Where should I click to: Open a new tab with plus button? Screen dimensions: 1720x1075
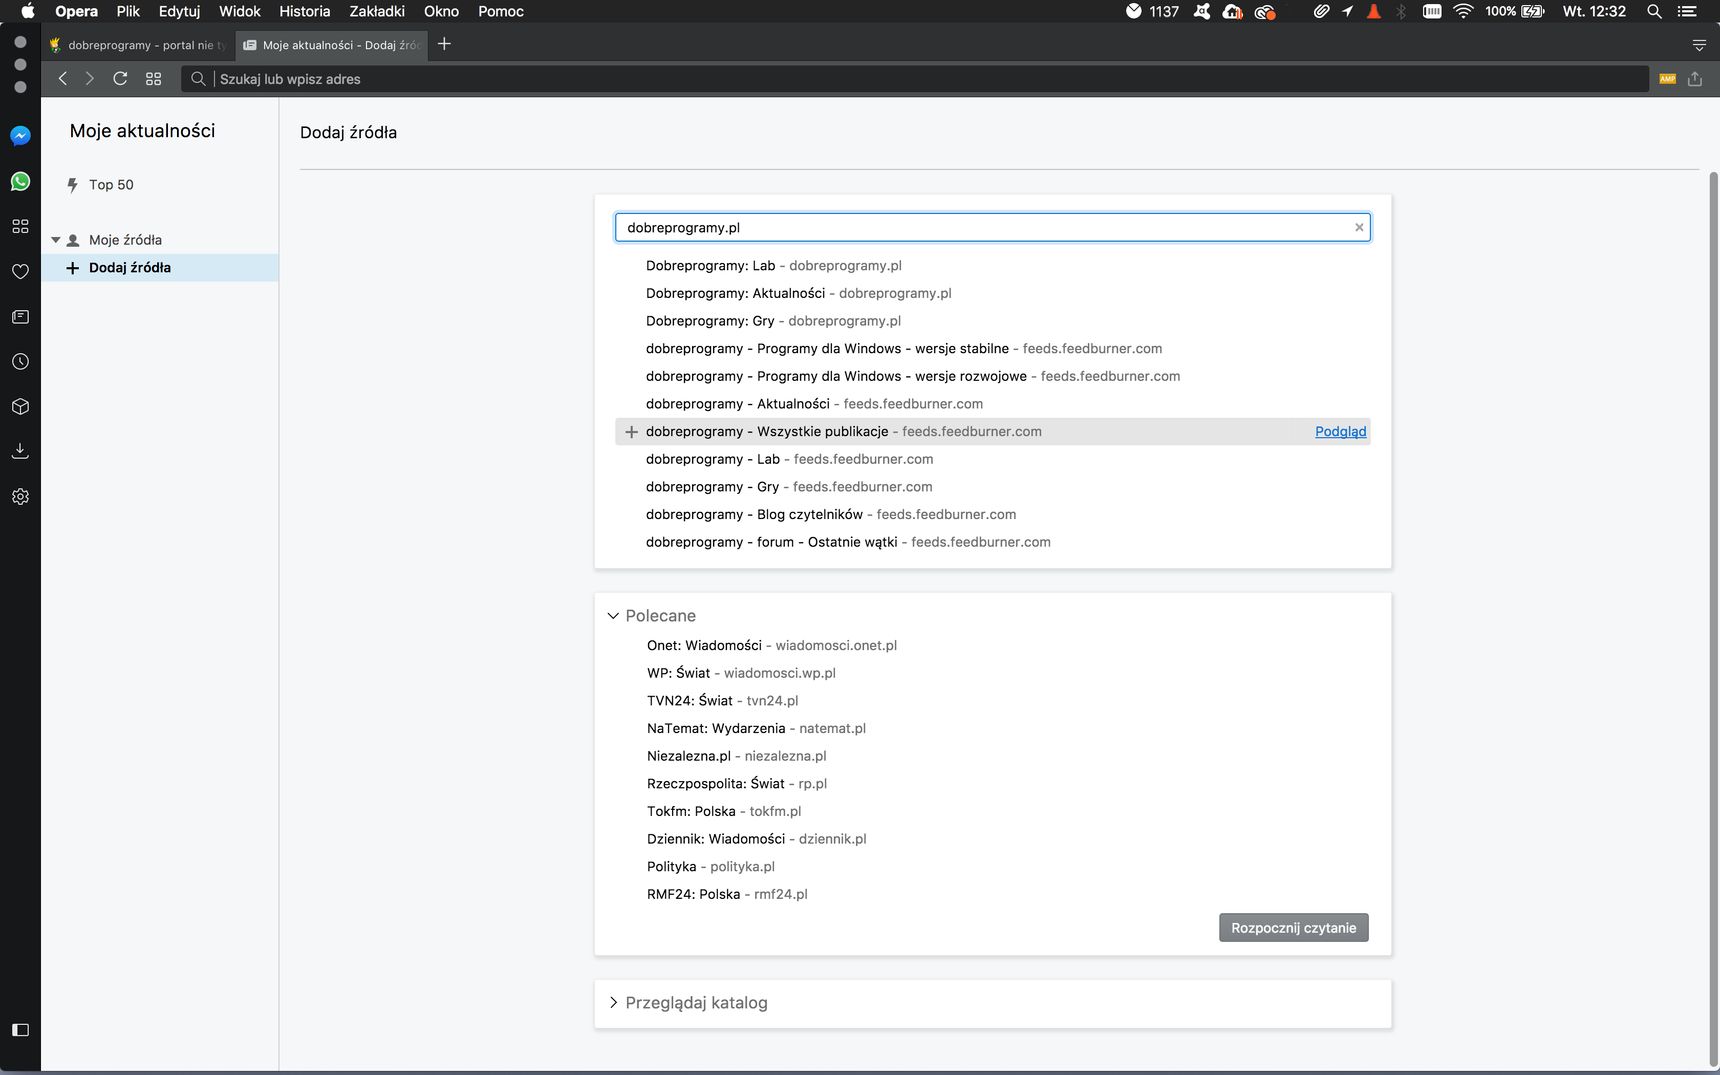[x=445, y=44]
